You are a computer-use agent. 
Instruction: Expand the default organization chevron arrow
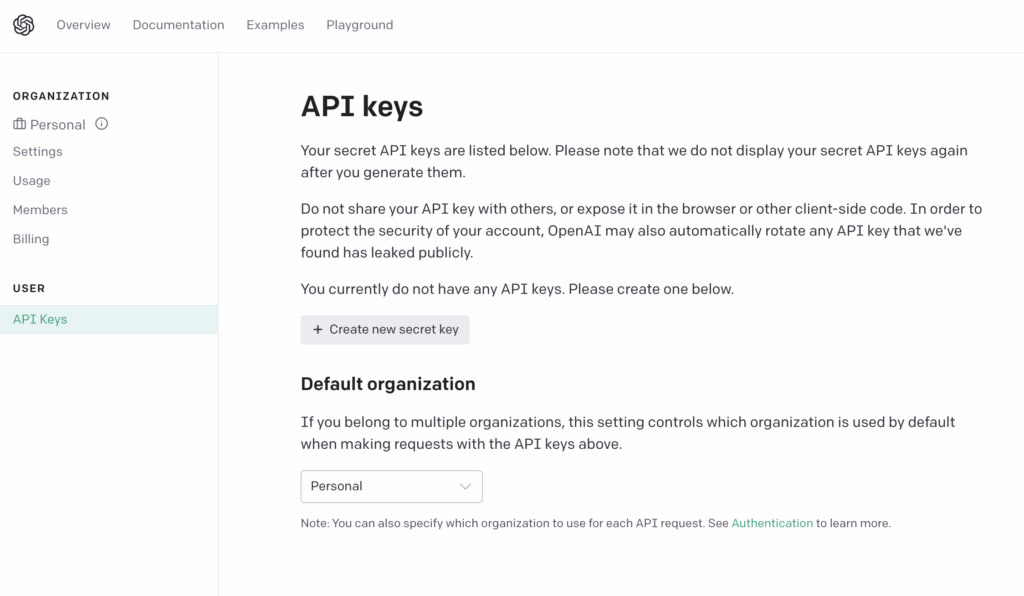(465, 486)
